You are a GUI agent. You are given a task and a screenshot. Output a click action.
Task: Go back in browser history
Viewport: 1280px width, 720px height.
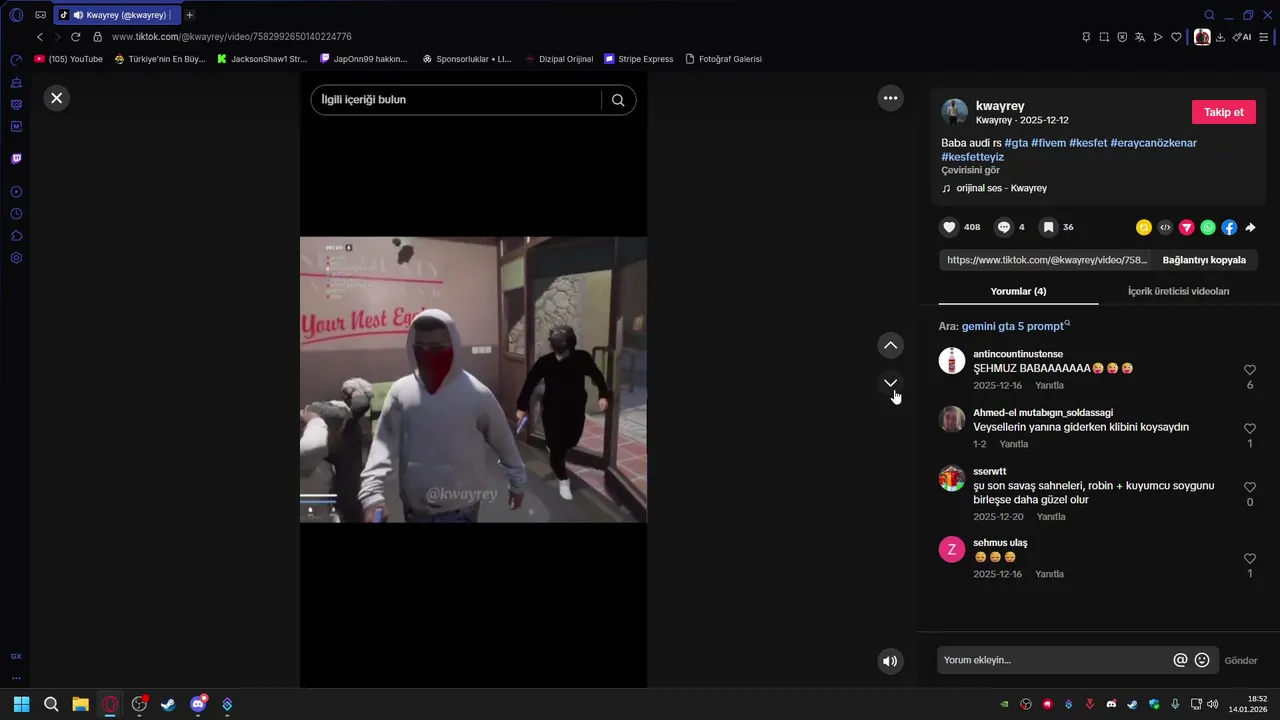click(40, 37)
